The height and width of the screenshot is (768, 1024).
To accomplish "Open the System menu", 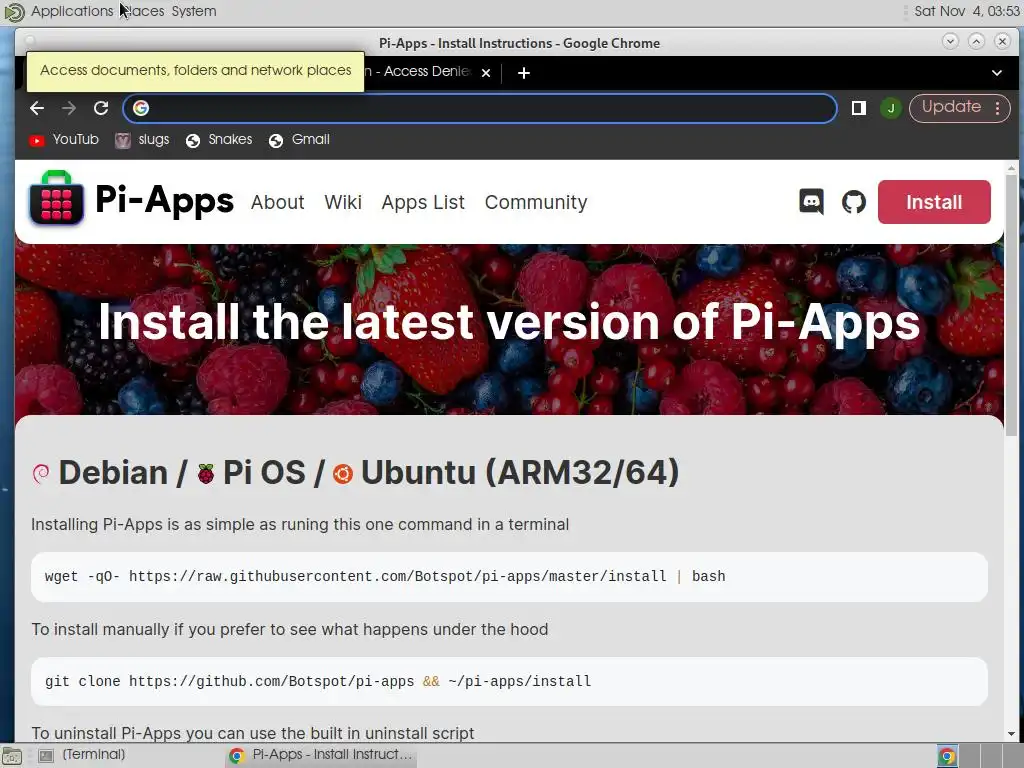I will 194,11.
